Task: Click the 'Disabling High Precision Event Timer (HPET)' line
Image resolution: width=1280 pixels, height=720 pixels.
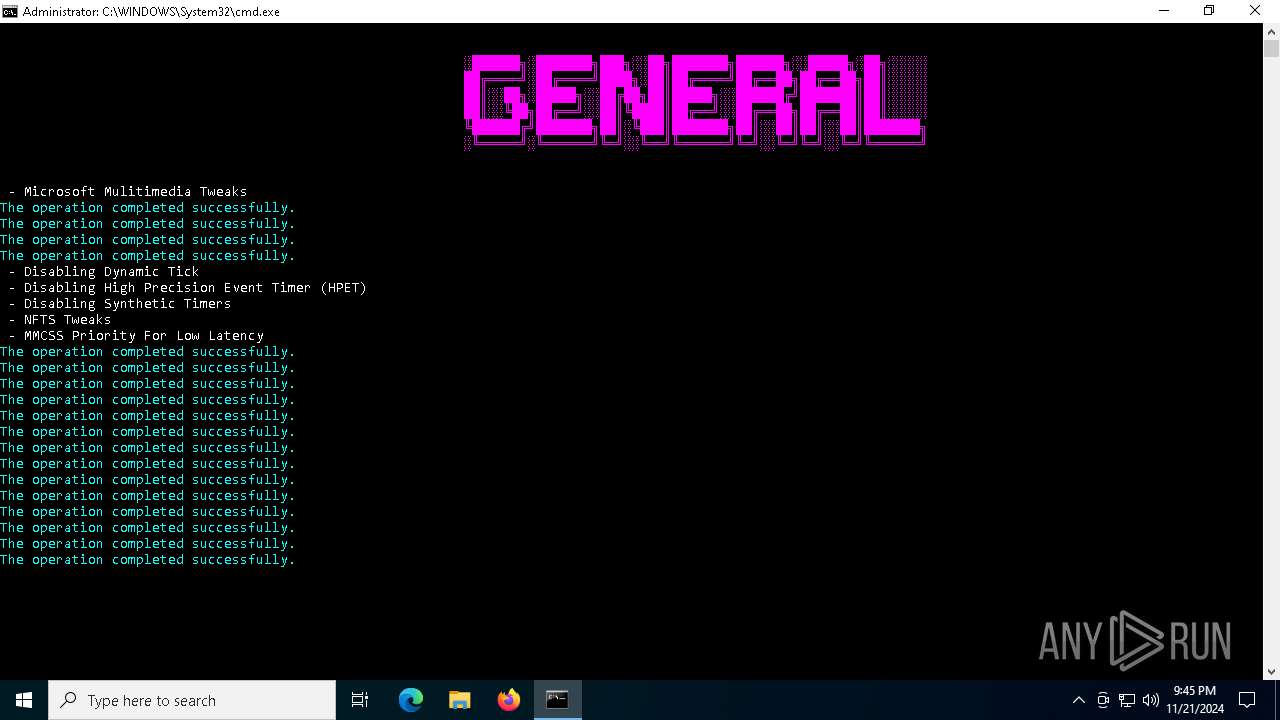Action: point(188,287)
